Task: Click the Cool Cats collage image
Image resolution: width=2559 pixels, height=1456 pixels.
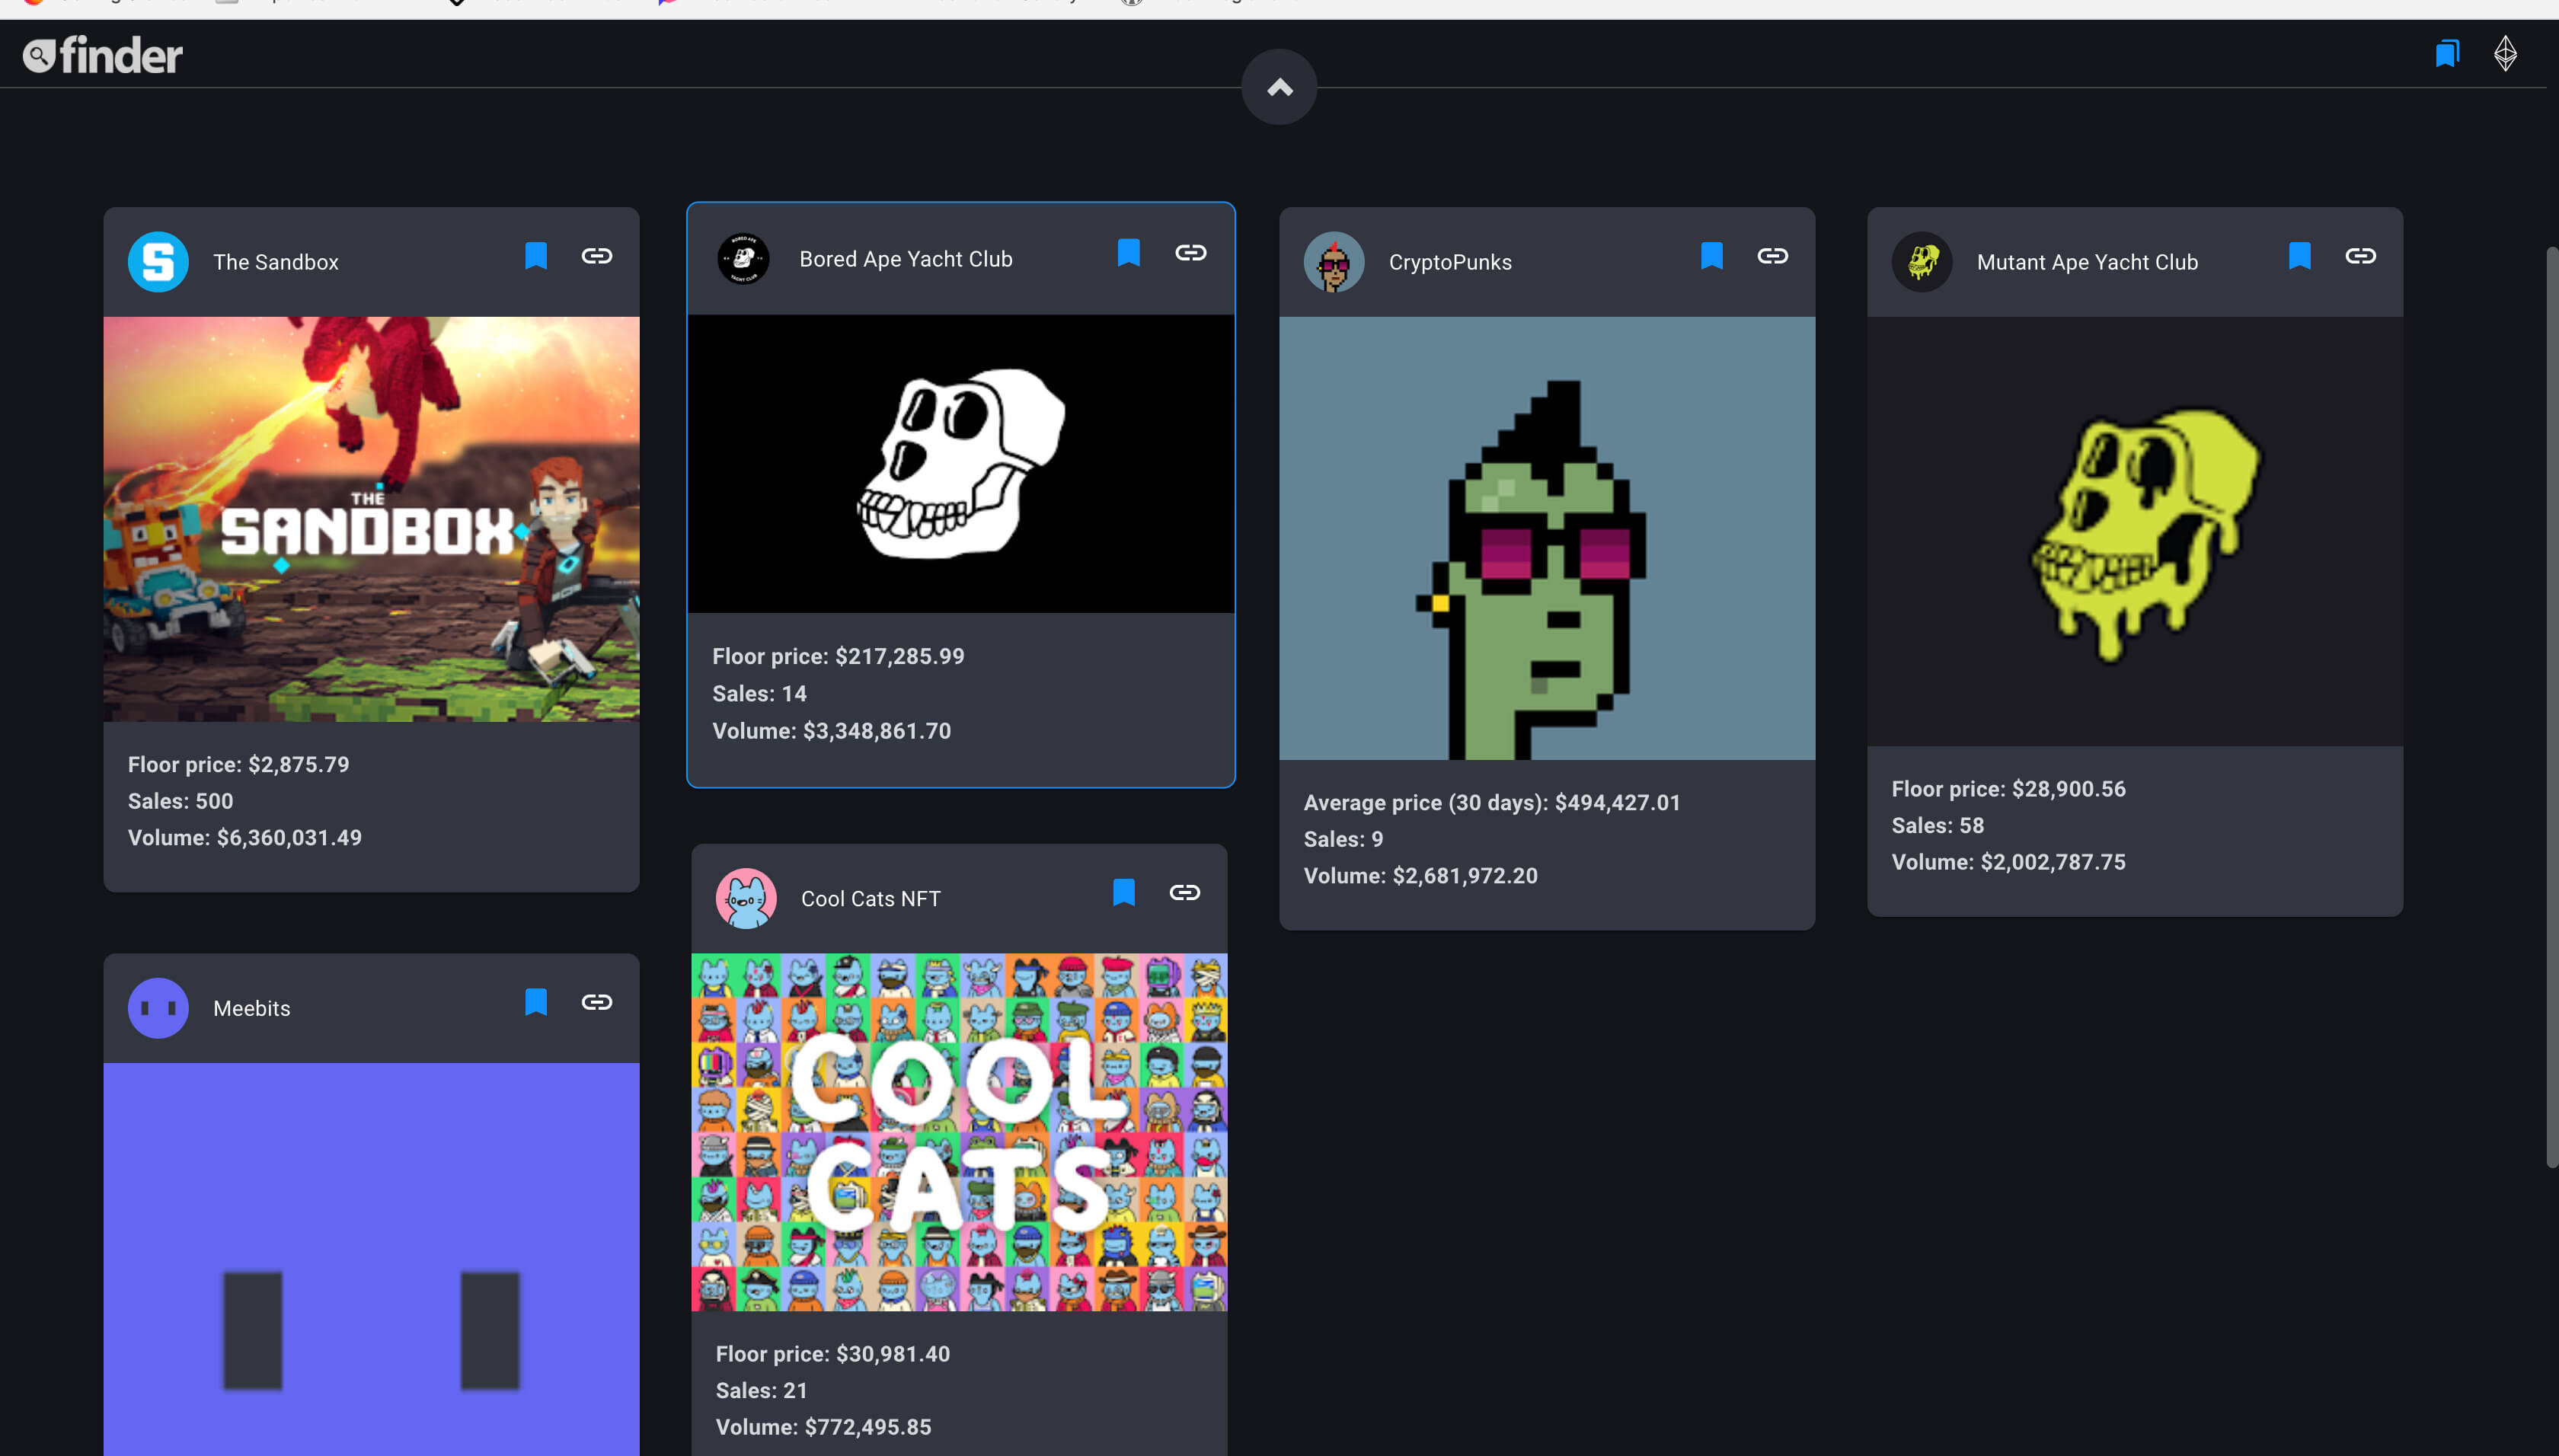Action: click(x=959, y=1132)
